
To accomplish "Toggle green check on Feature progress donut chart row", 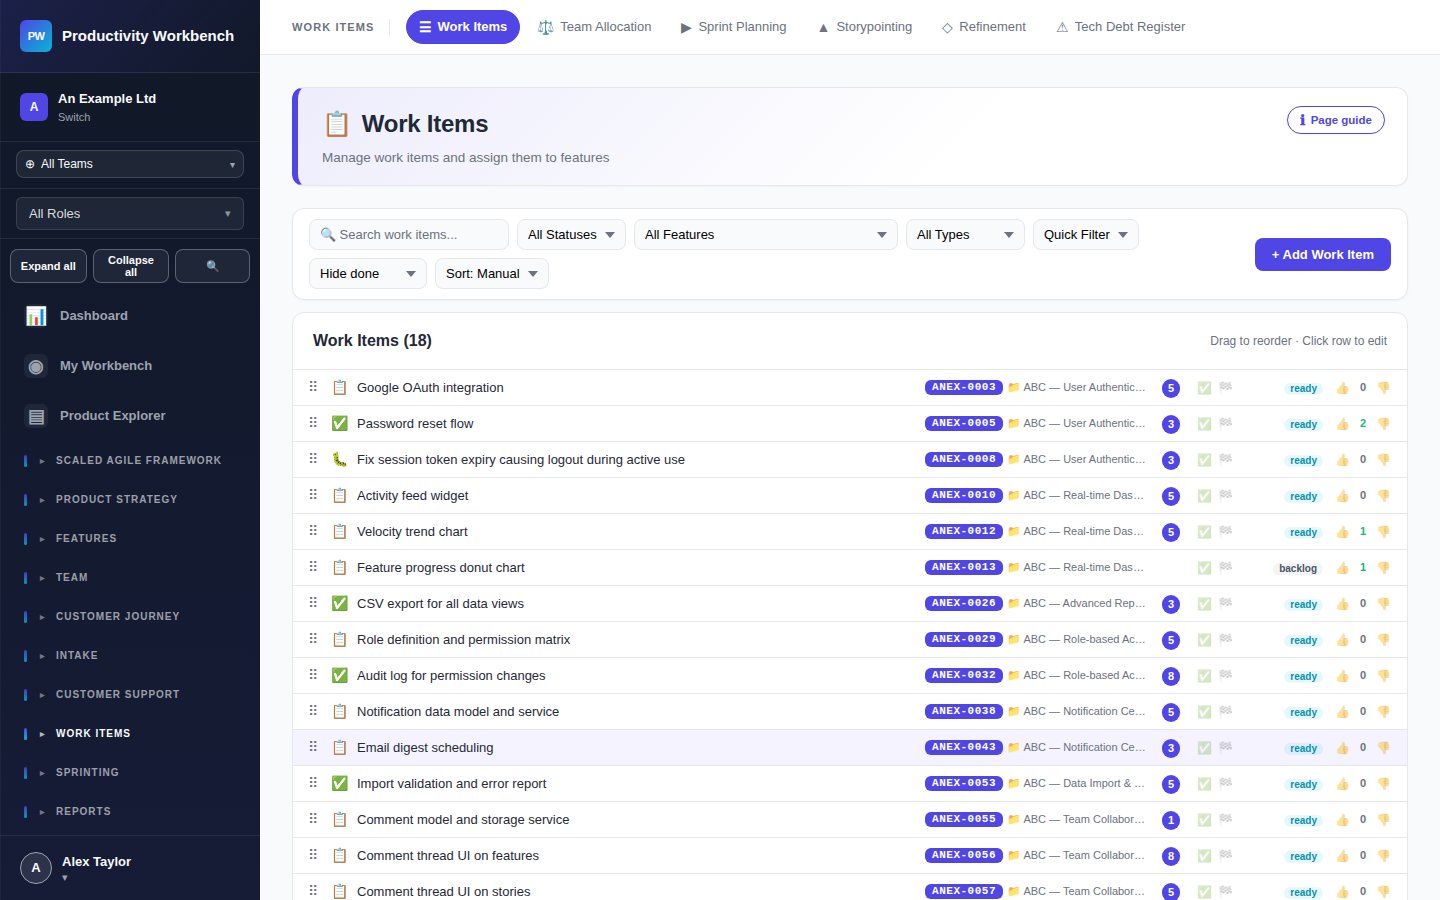I will pyautogui.click(x=1205, y=568).
